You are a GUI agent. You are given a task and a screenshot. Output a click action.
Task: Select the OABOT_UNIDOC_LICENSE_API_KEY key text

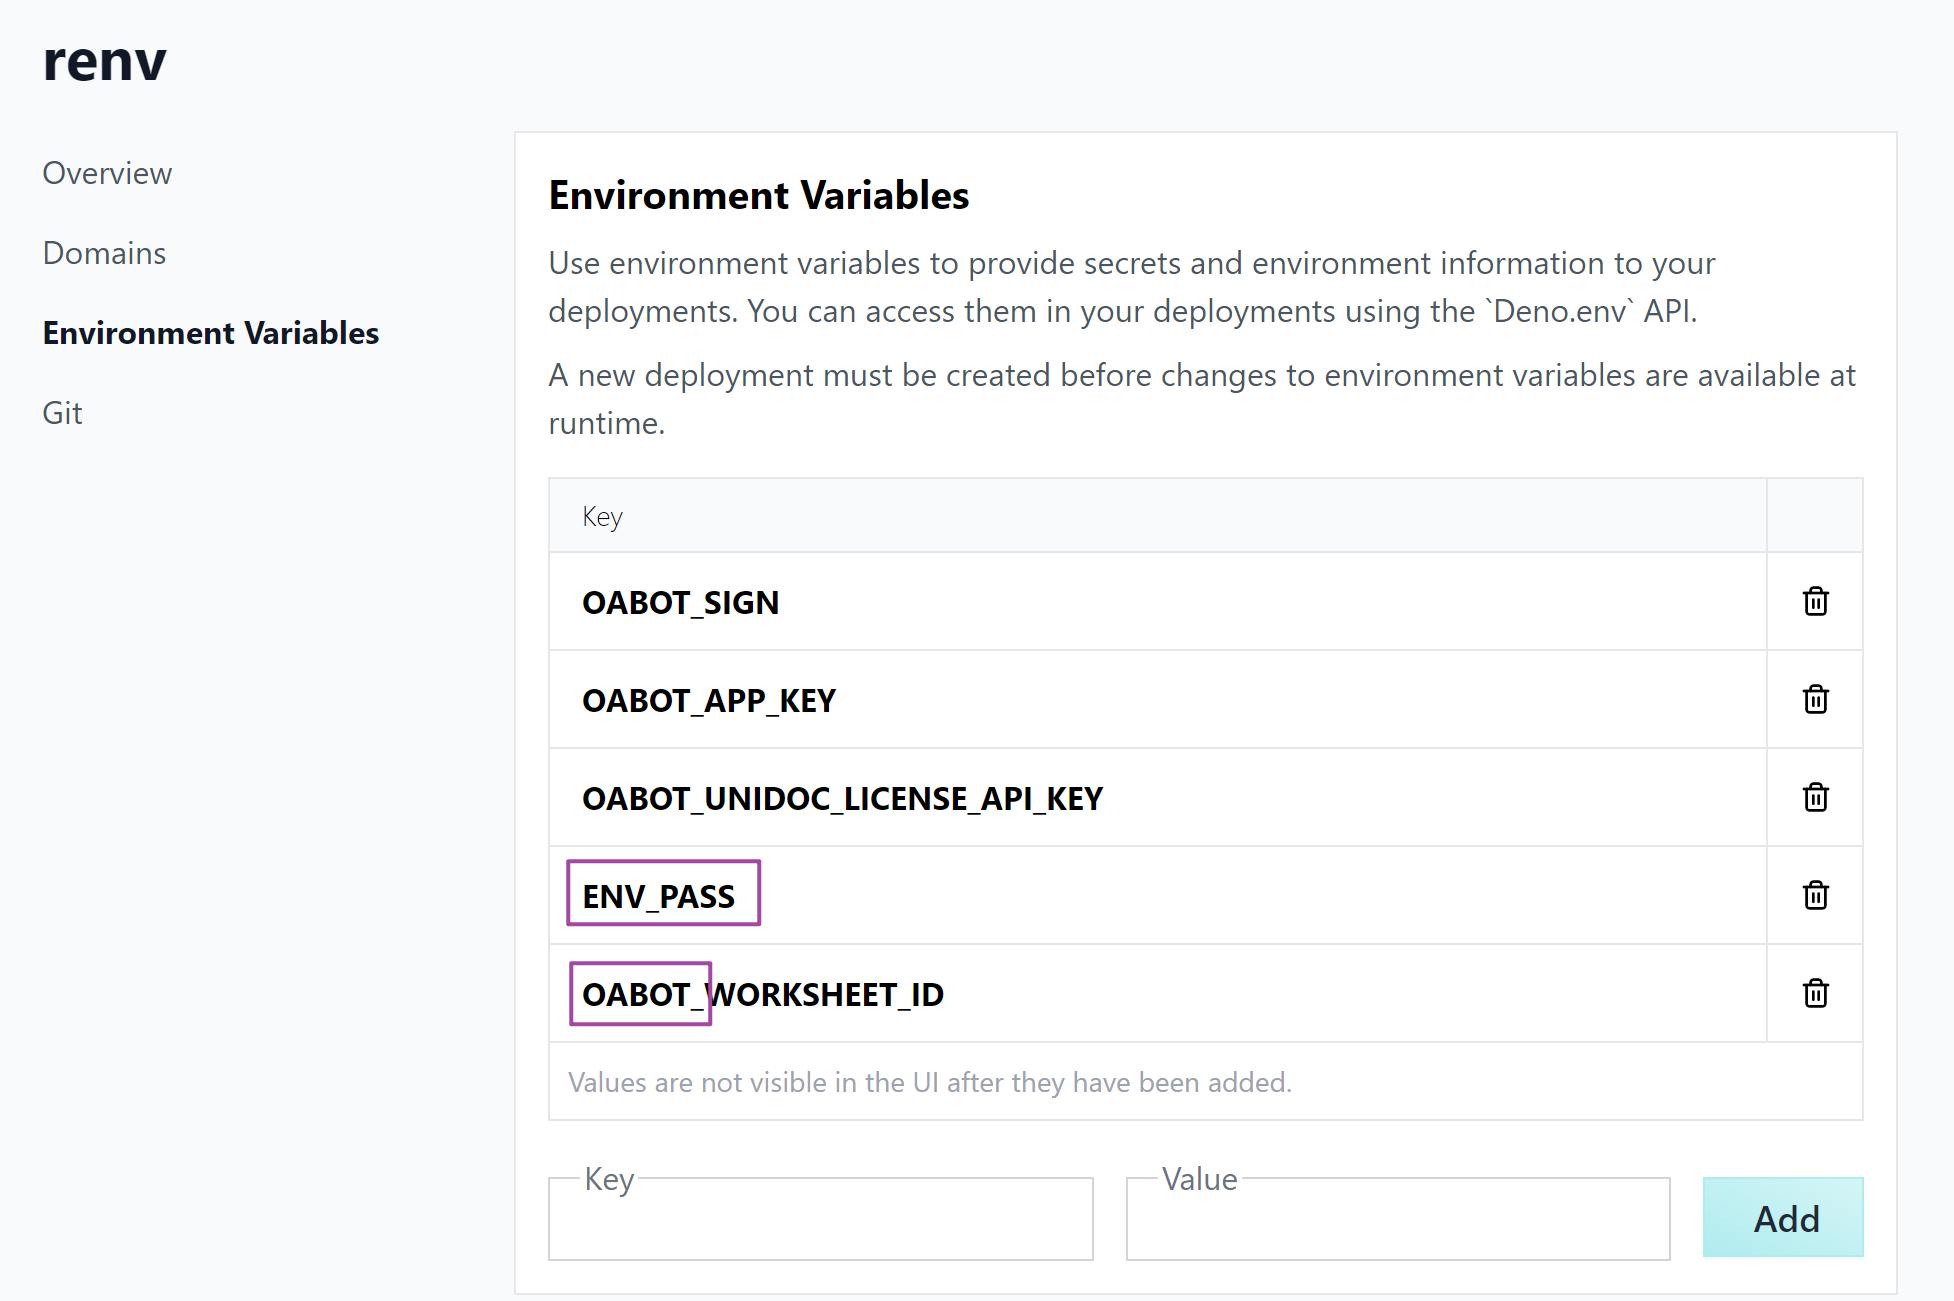[x=842, y=799]
